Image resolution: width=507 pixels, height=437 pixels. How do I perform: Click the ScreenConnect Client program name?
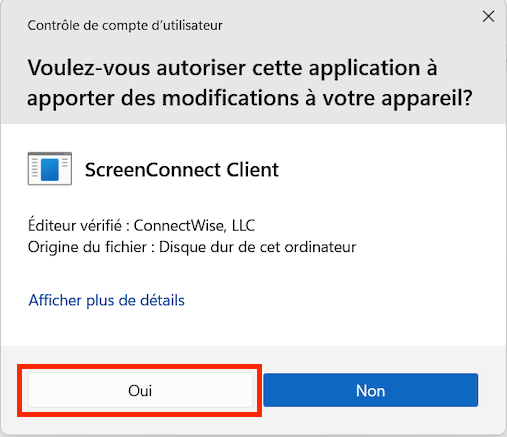[182, 170]
